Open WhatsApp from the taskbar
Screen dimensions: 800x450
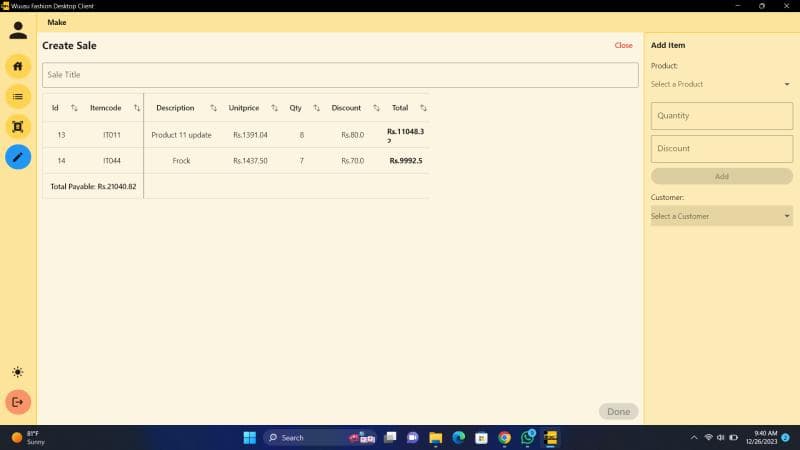[x=527, y=438]
